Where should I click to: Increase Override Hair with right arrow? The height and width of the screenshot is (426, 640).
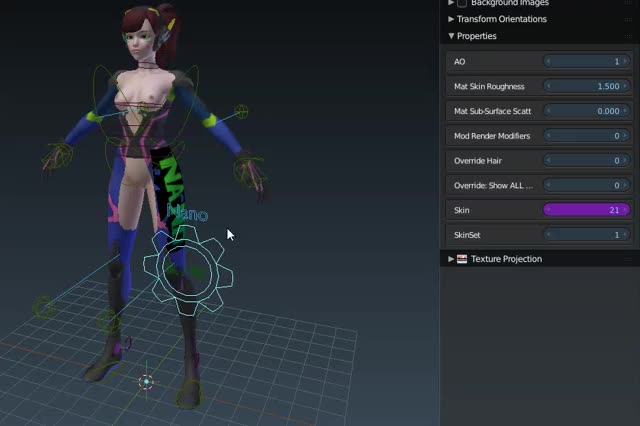pos(625,161)
